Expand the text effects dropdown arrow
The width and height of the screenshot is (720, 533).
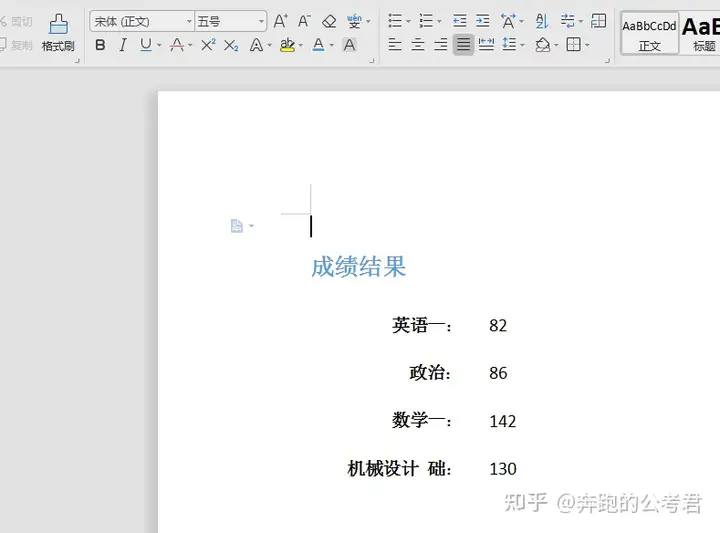(x=270, y=45)
